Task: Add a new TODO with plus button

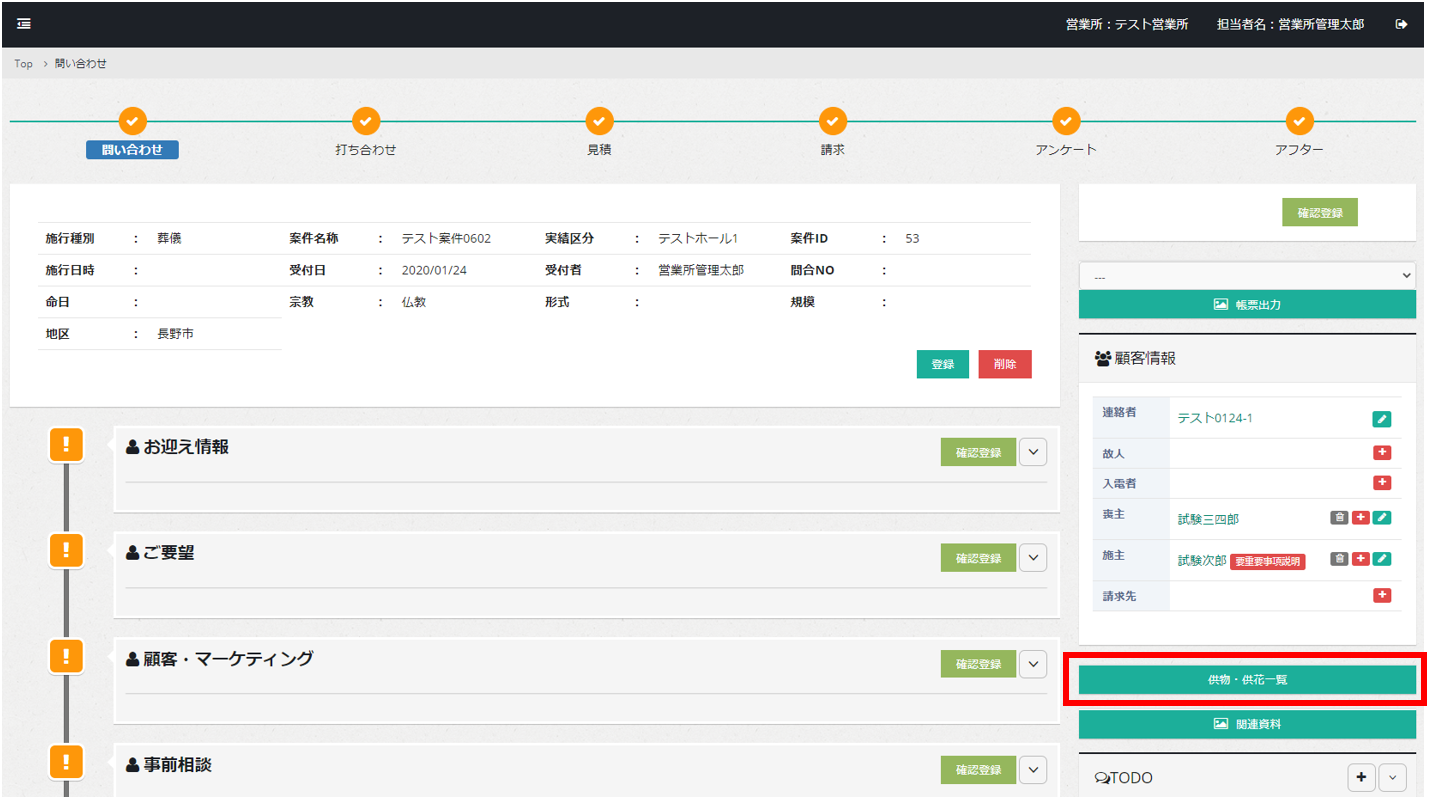Action: click(1361, 777)
